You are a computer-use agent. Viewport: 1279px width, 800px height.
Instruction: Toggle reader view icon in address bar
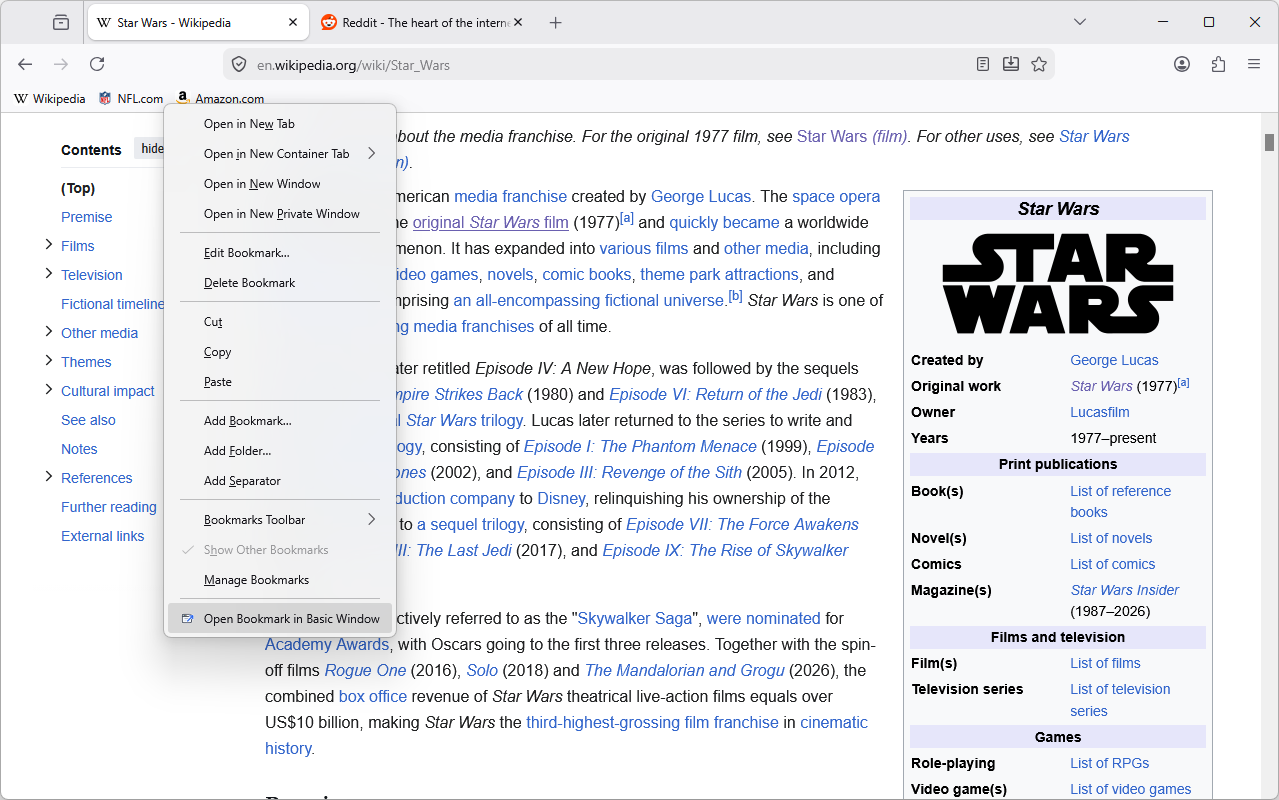pos(983,64)
